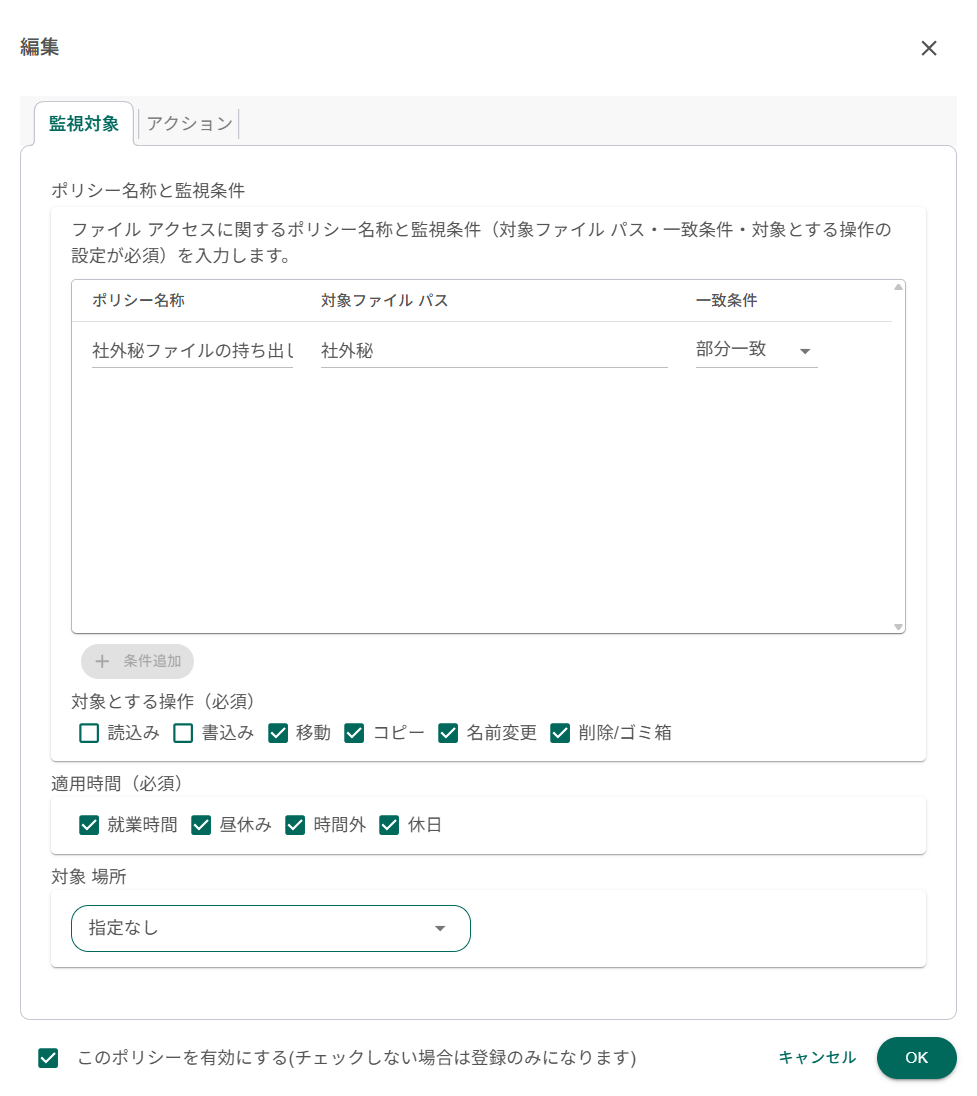
Task: Click the scrollbar up arrow in policy list
Action: tap(898, 286)
